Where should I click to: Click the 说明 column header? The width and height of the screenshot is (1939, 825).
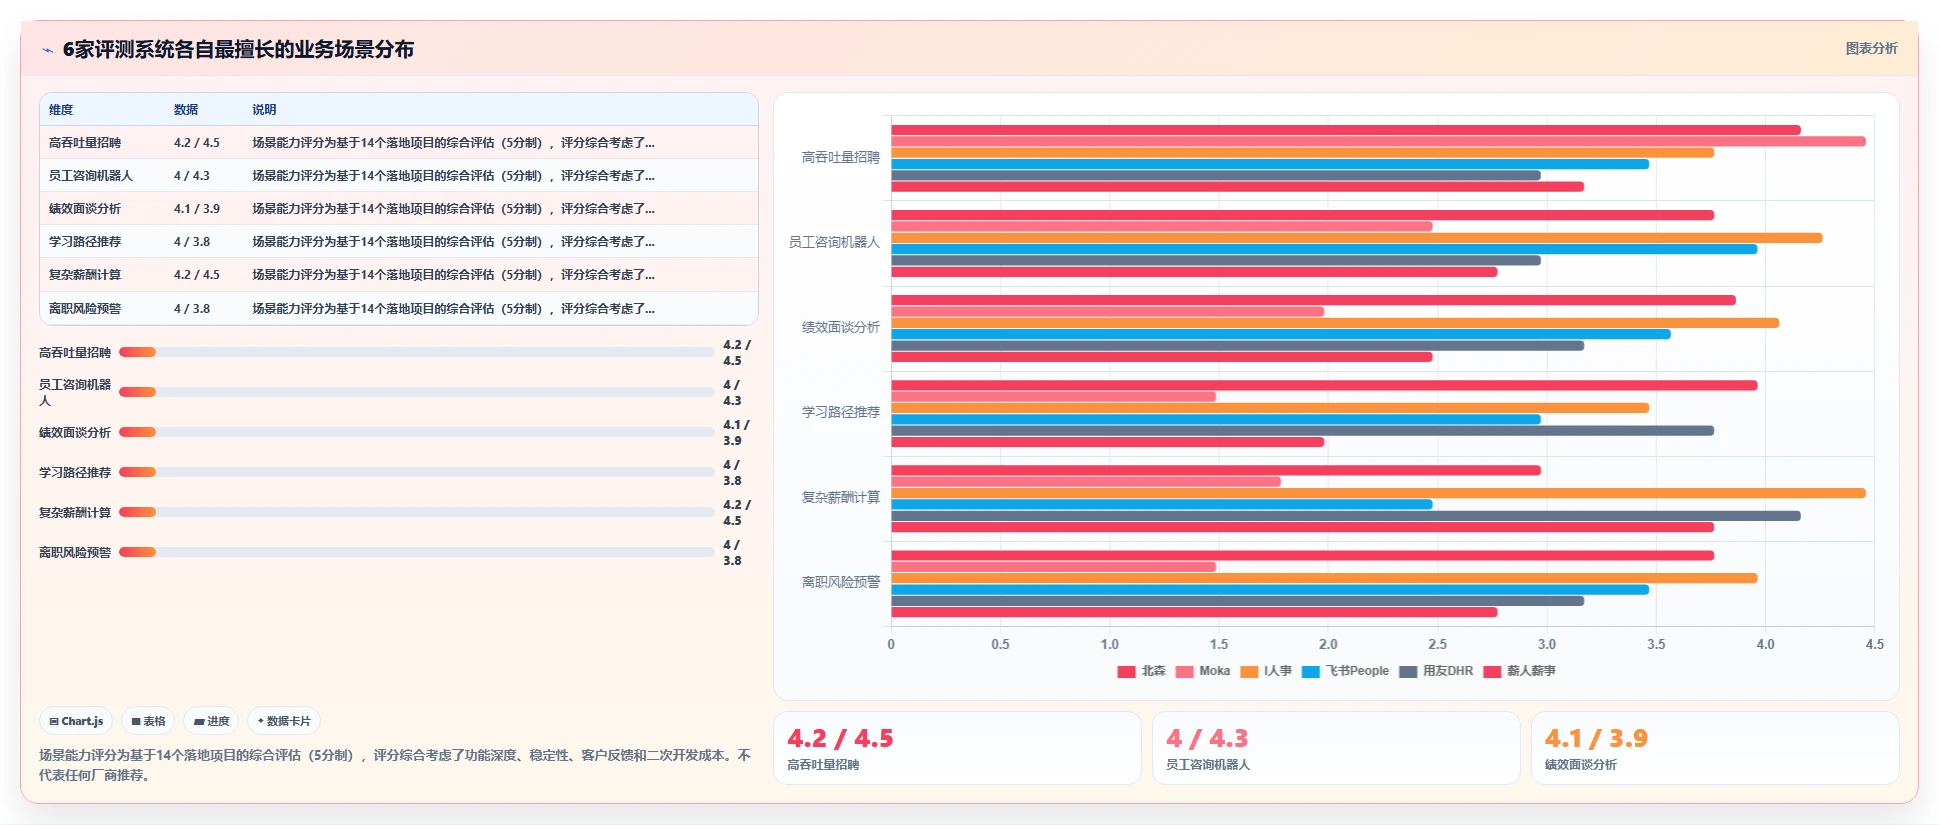264,109
